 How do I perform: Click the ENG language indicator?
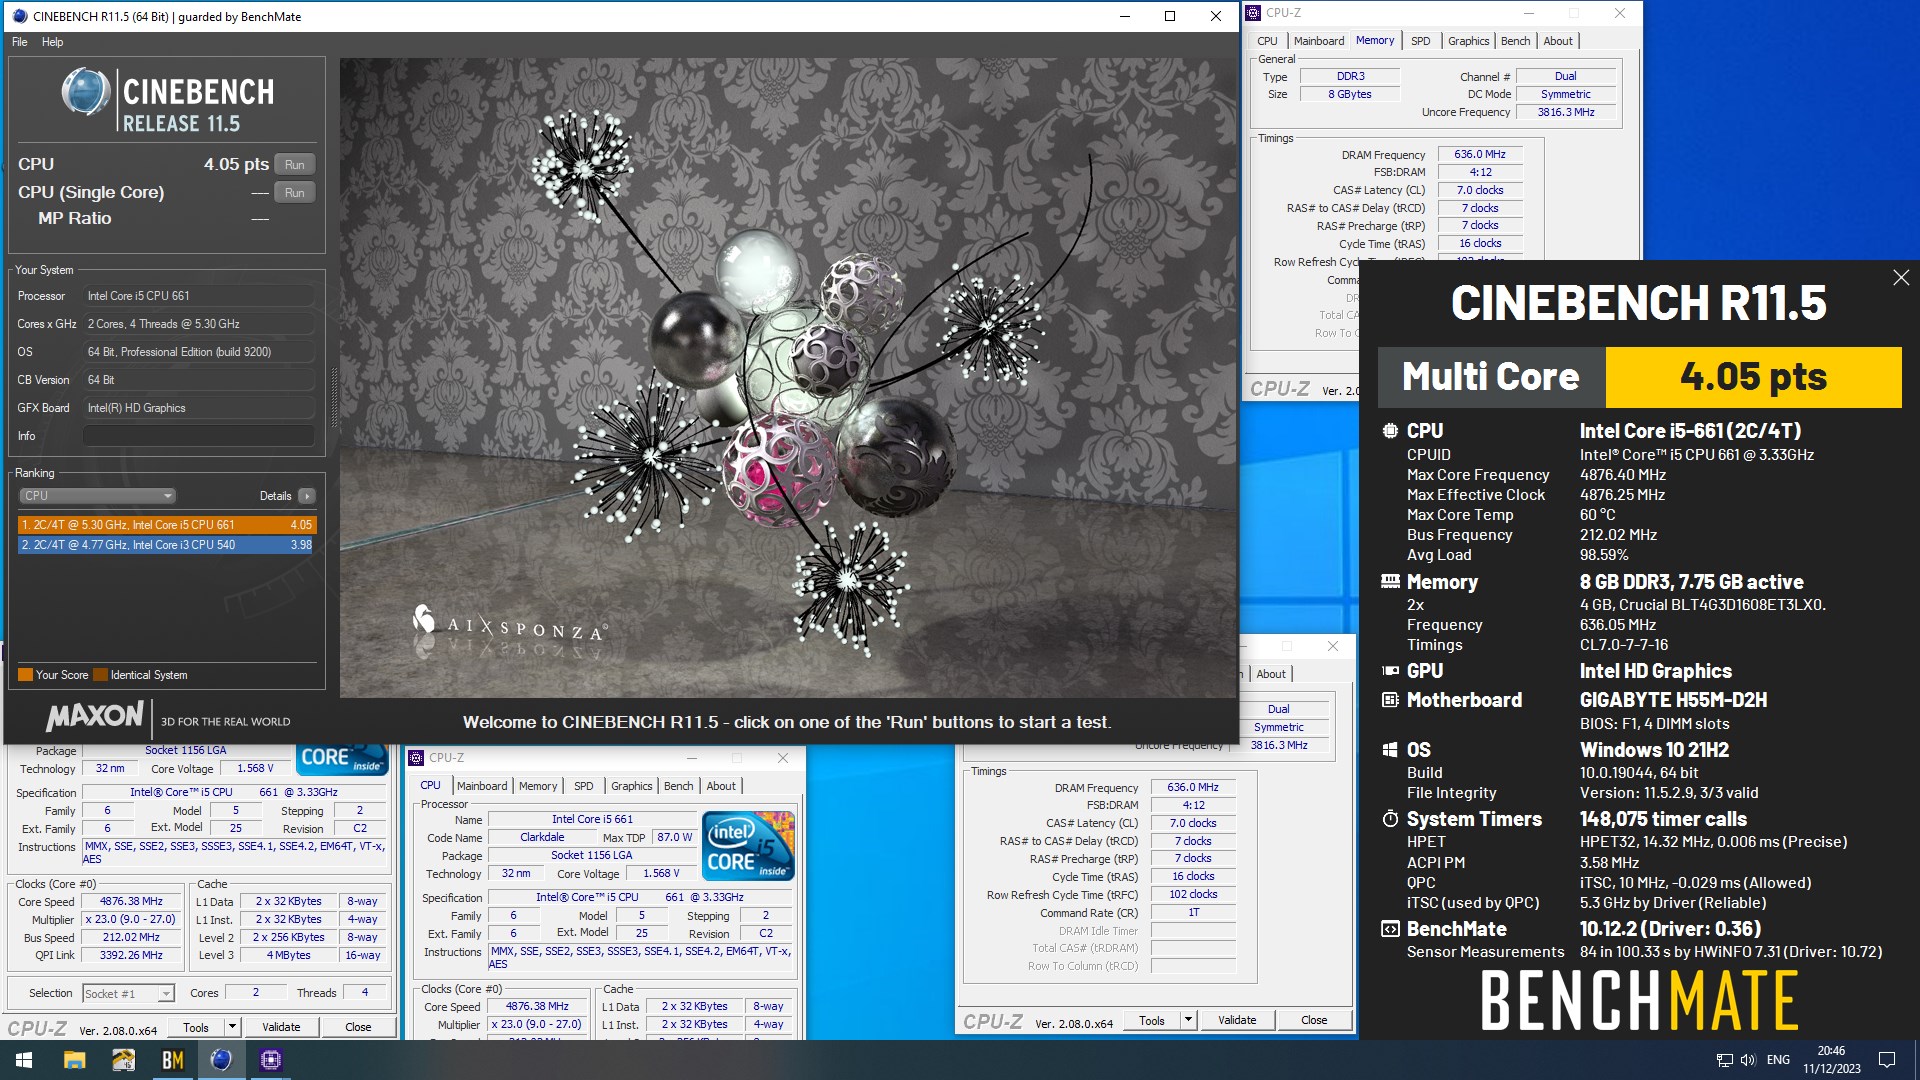pyautogui.click(x=1778, y=1060)
